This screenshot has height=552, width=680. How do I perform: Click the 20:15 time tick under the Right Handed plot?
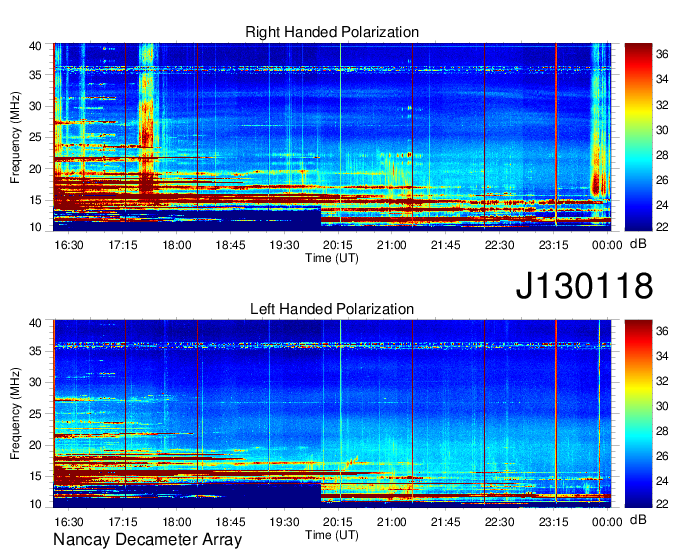tap(338, 245)
